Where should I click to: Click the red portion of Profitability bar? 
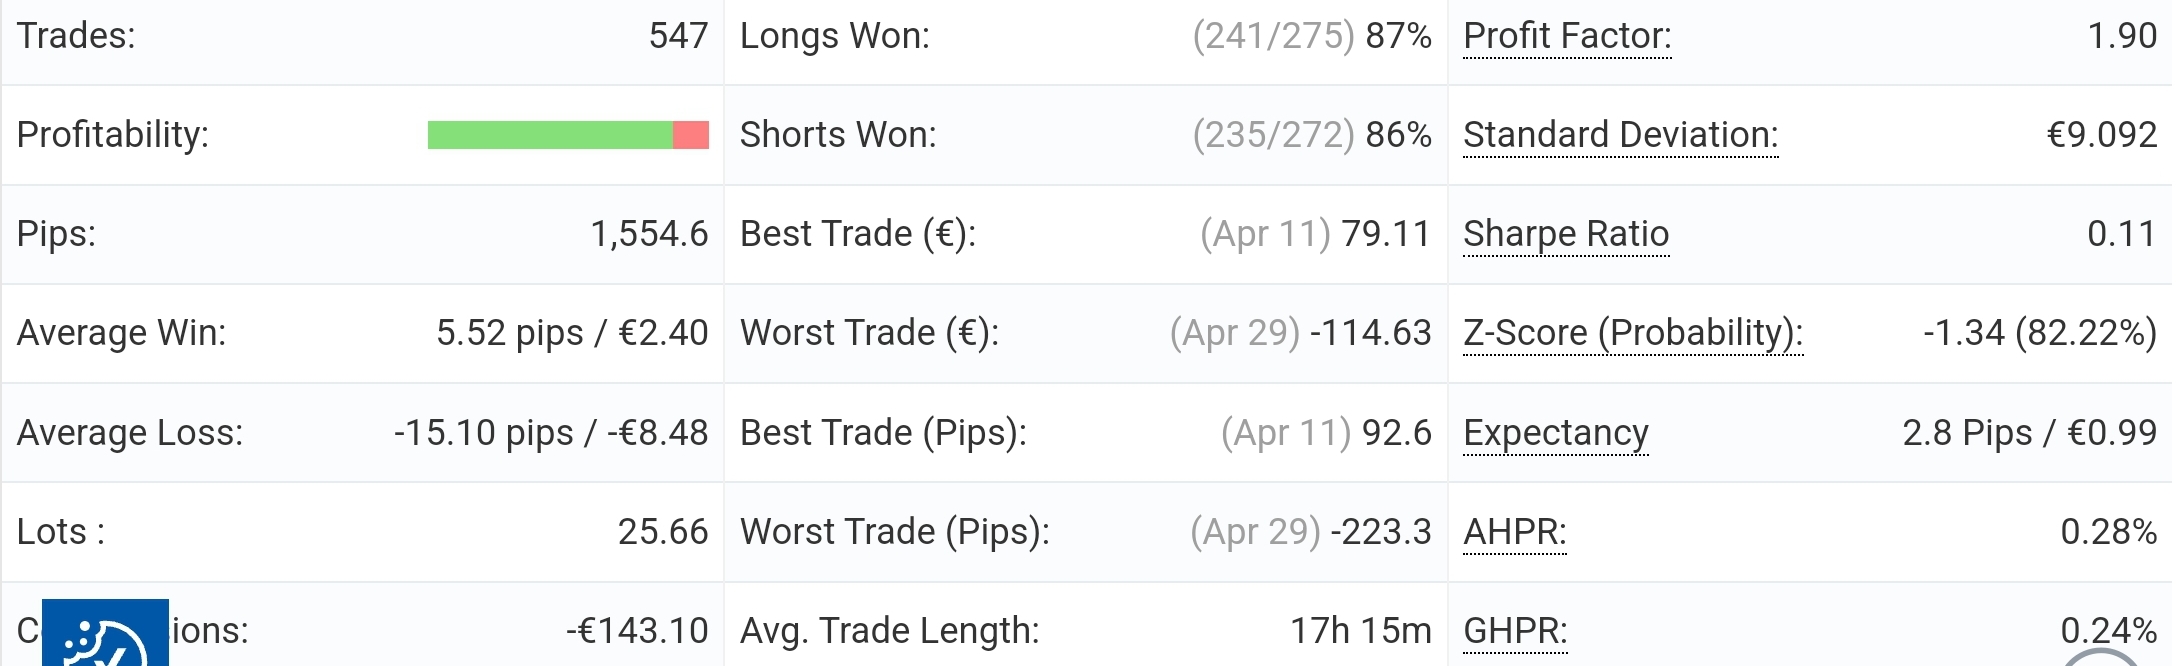click(691, 135)
